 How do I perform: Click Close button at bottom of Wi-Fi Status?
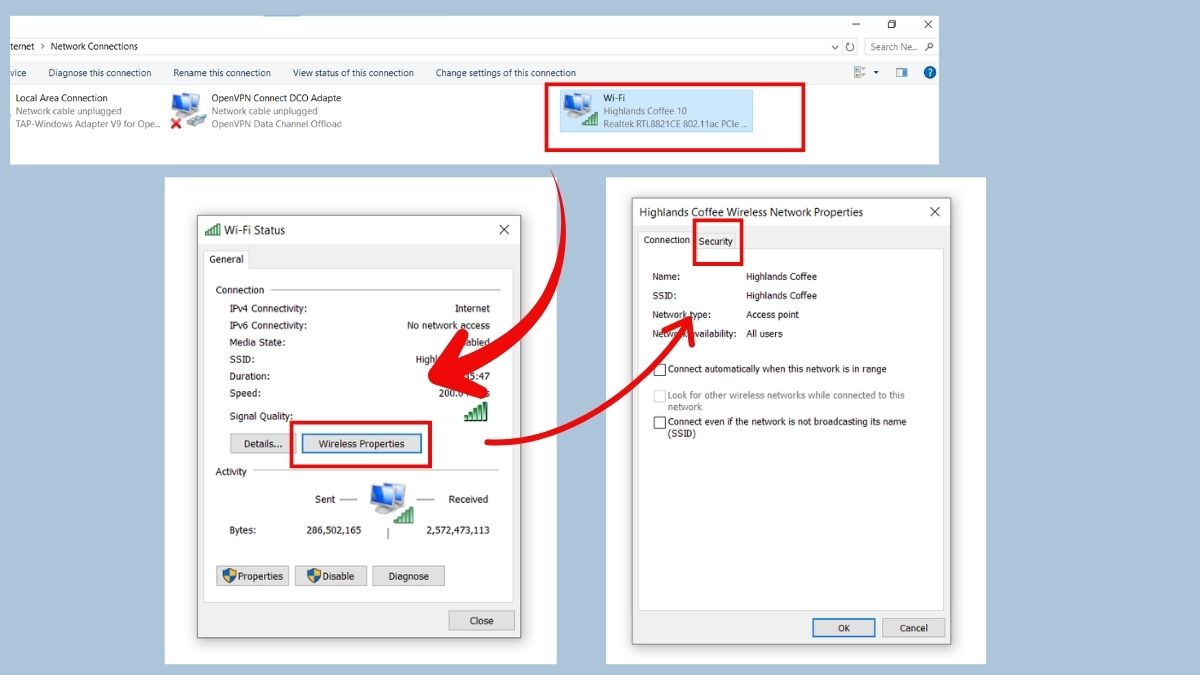[x=481, y=621]
